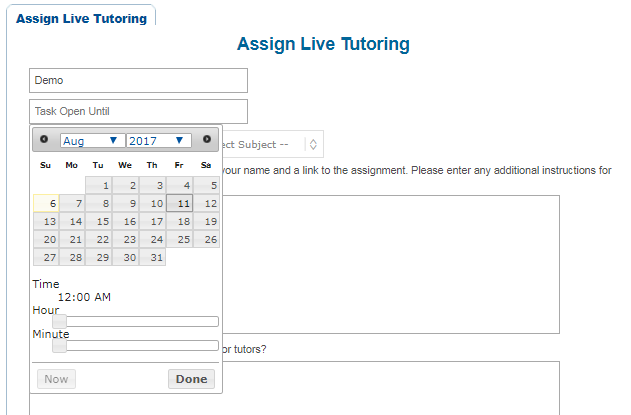Switch to Assign Live Tutoring tab

click(x=81, y=18)
